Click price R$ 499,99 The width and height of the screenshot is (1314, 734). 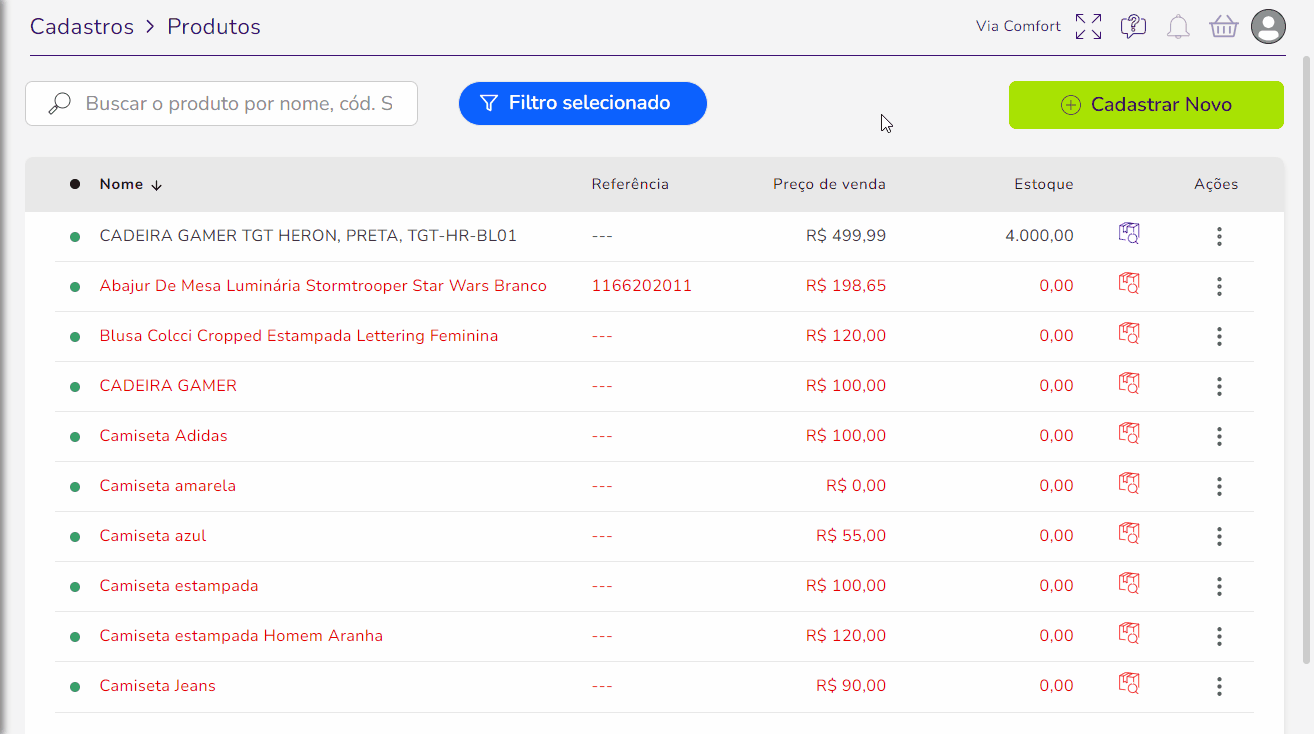click(846, 236)
